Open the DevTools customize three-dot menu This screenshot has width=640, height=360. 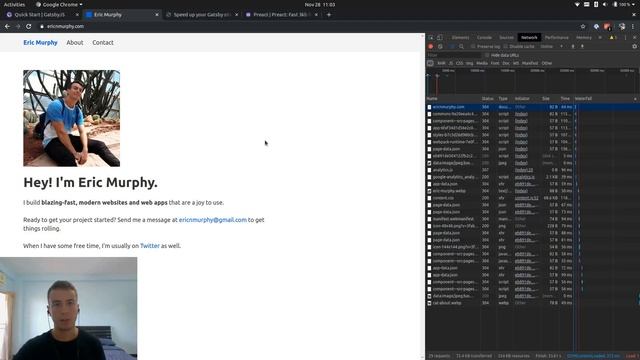pyautogui.click(x=625, y=38)
